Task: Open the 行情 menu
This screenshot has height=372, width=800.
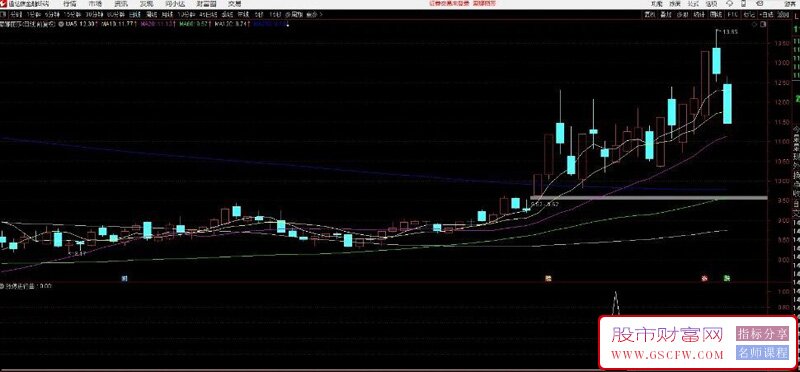Action: point(70,4)
